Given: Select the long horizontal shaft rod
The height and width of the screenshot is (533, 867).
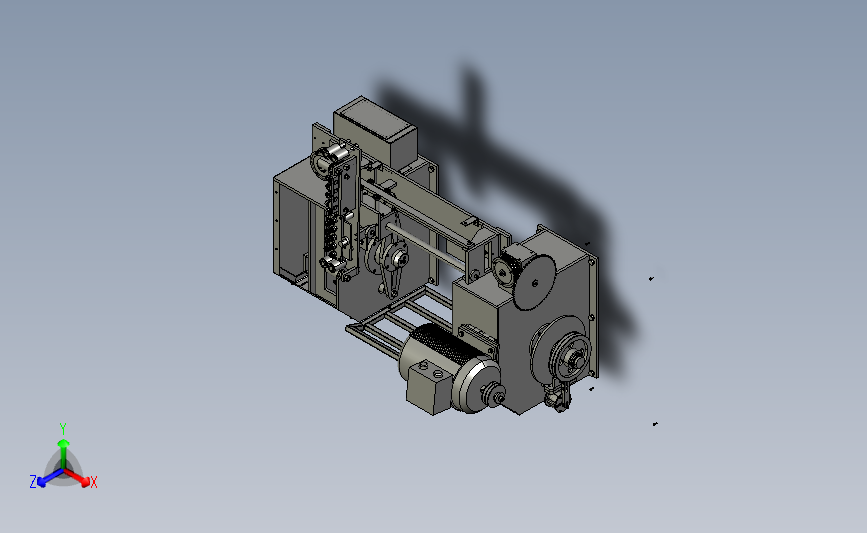Looking at the screenshot, I should tap(427, 247).
